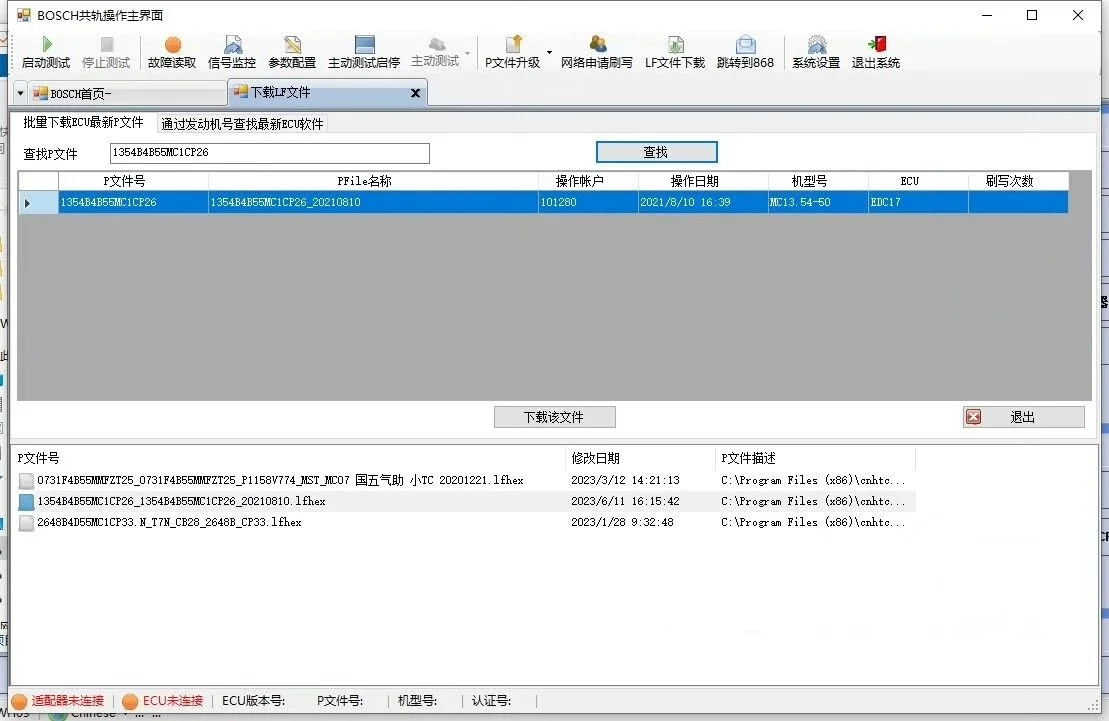Viewport: 1109px width, 721px height.
Task: Click the window resize grip in status bar
Action: click(x=1093, y=705)
